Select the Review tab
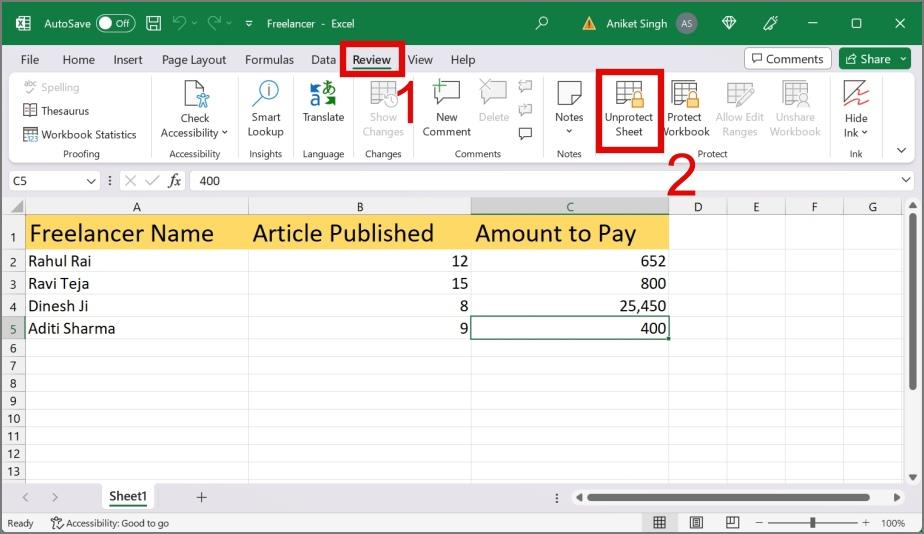 [x=372, y=60]
